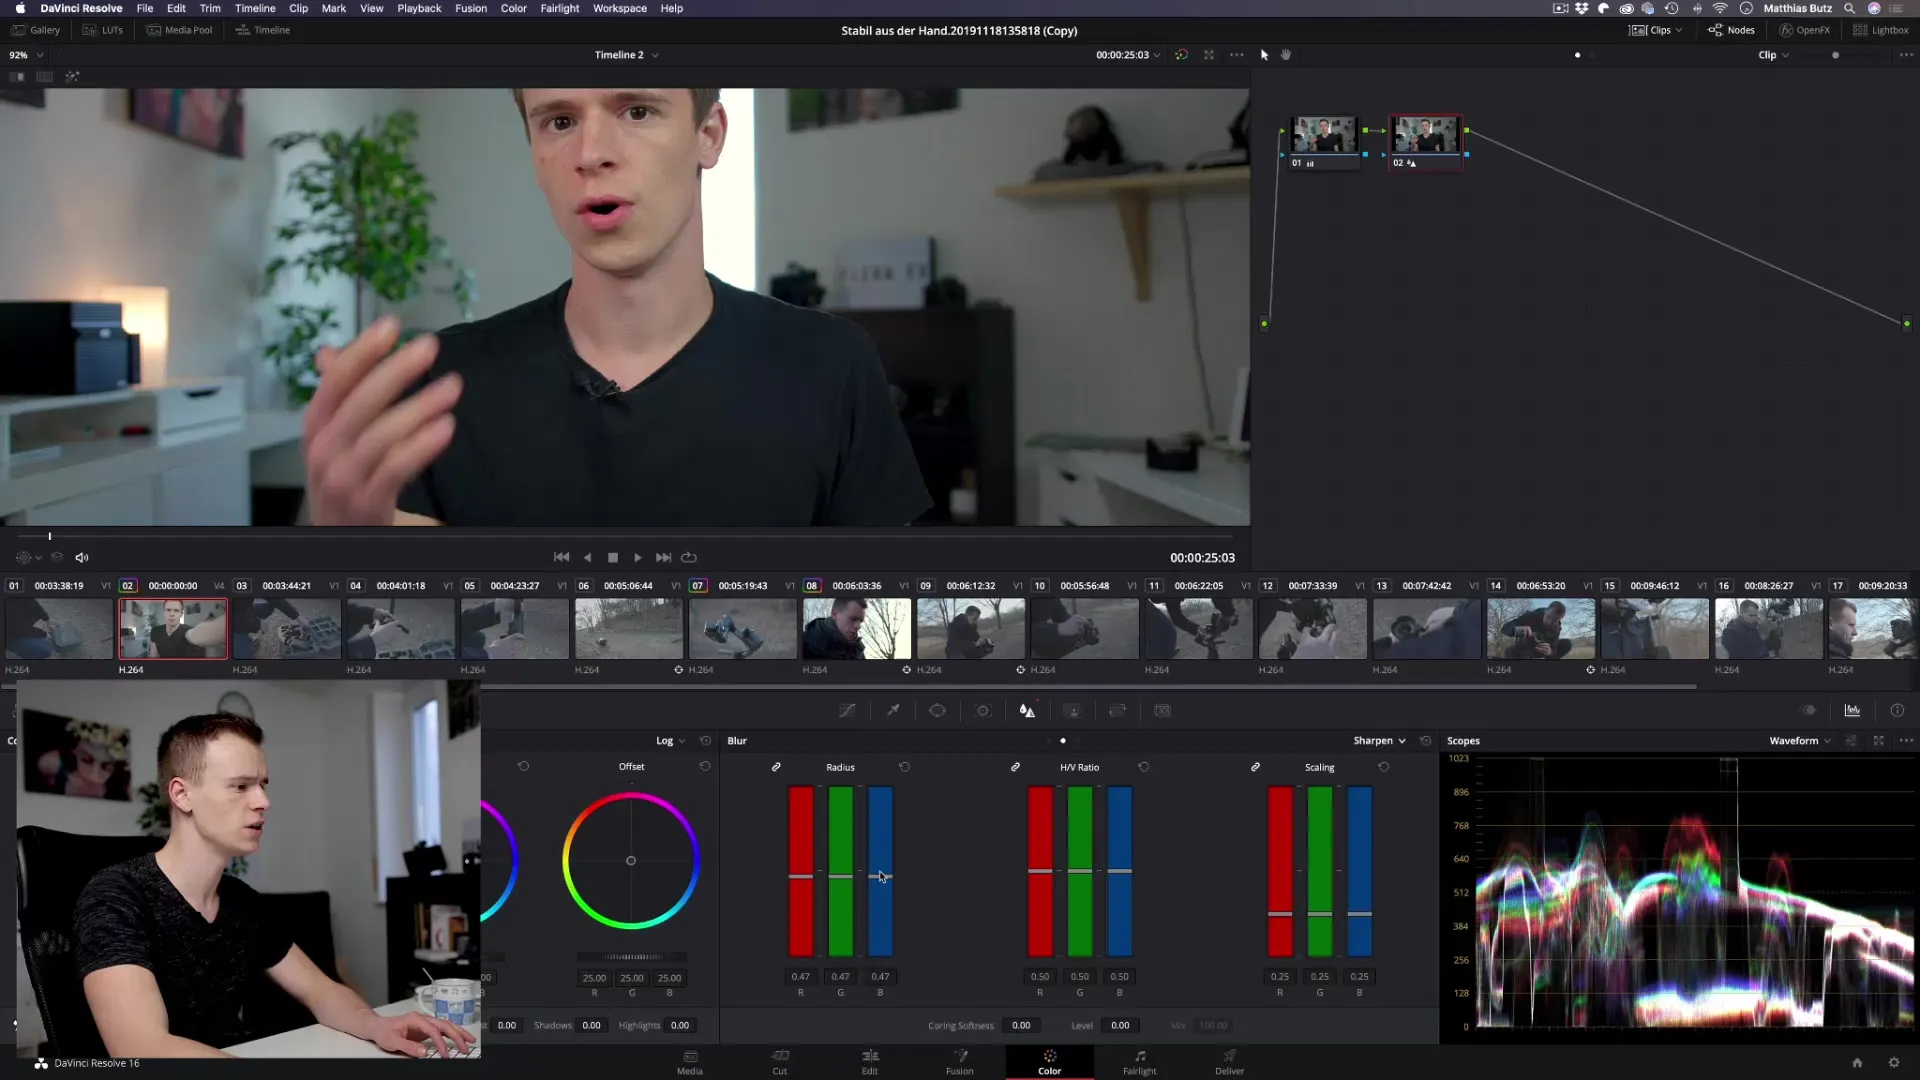Open the Timeline 2 selector dropdown
This screenshot has height=1080, width=1920.
(x=626, y=55)
